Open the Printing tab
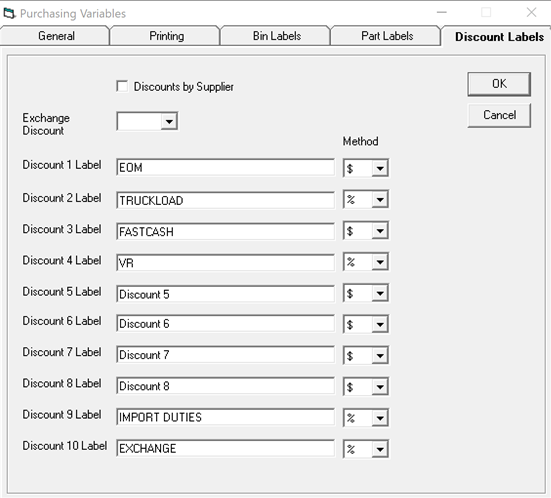 tap(166, 36)
